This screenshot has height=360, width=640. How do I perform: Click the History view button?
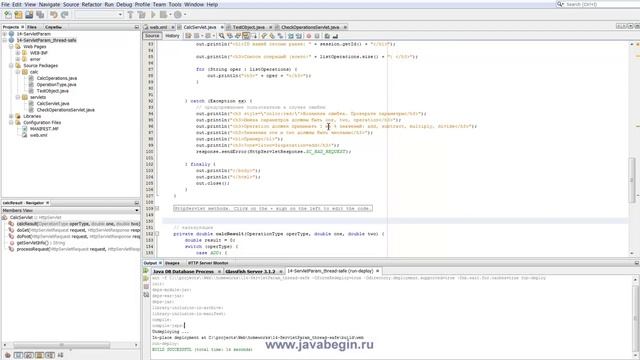point(172,36)
